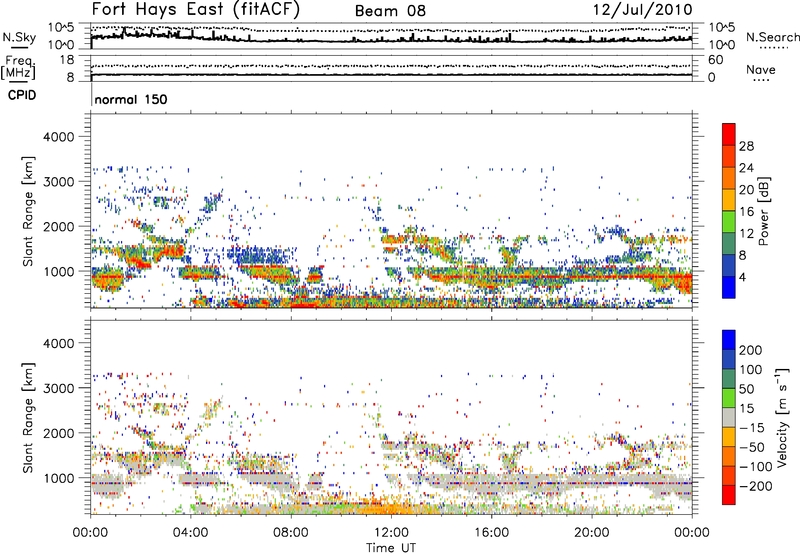Click the '60' tick on the Nave axis
This screenshot has height=554, width=800.
tap(715, 60)
